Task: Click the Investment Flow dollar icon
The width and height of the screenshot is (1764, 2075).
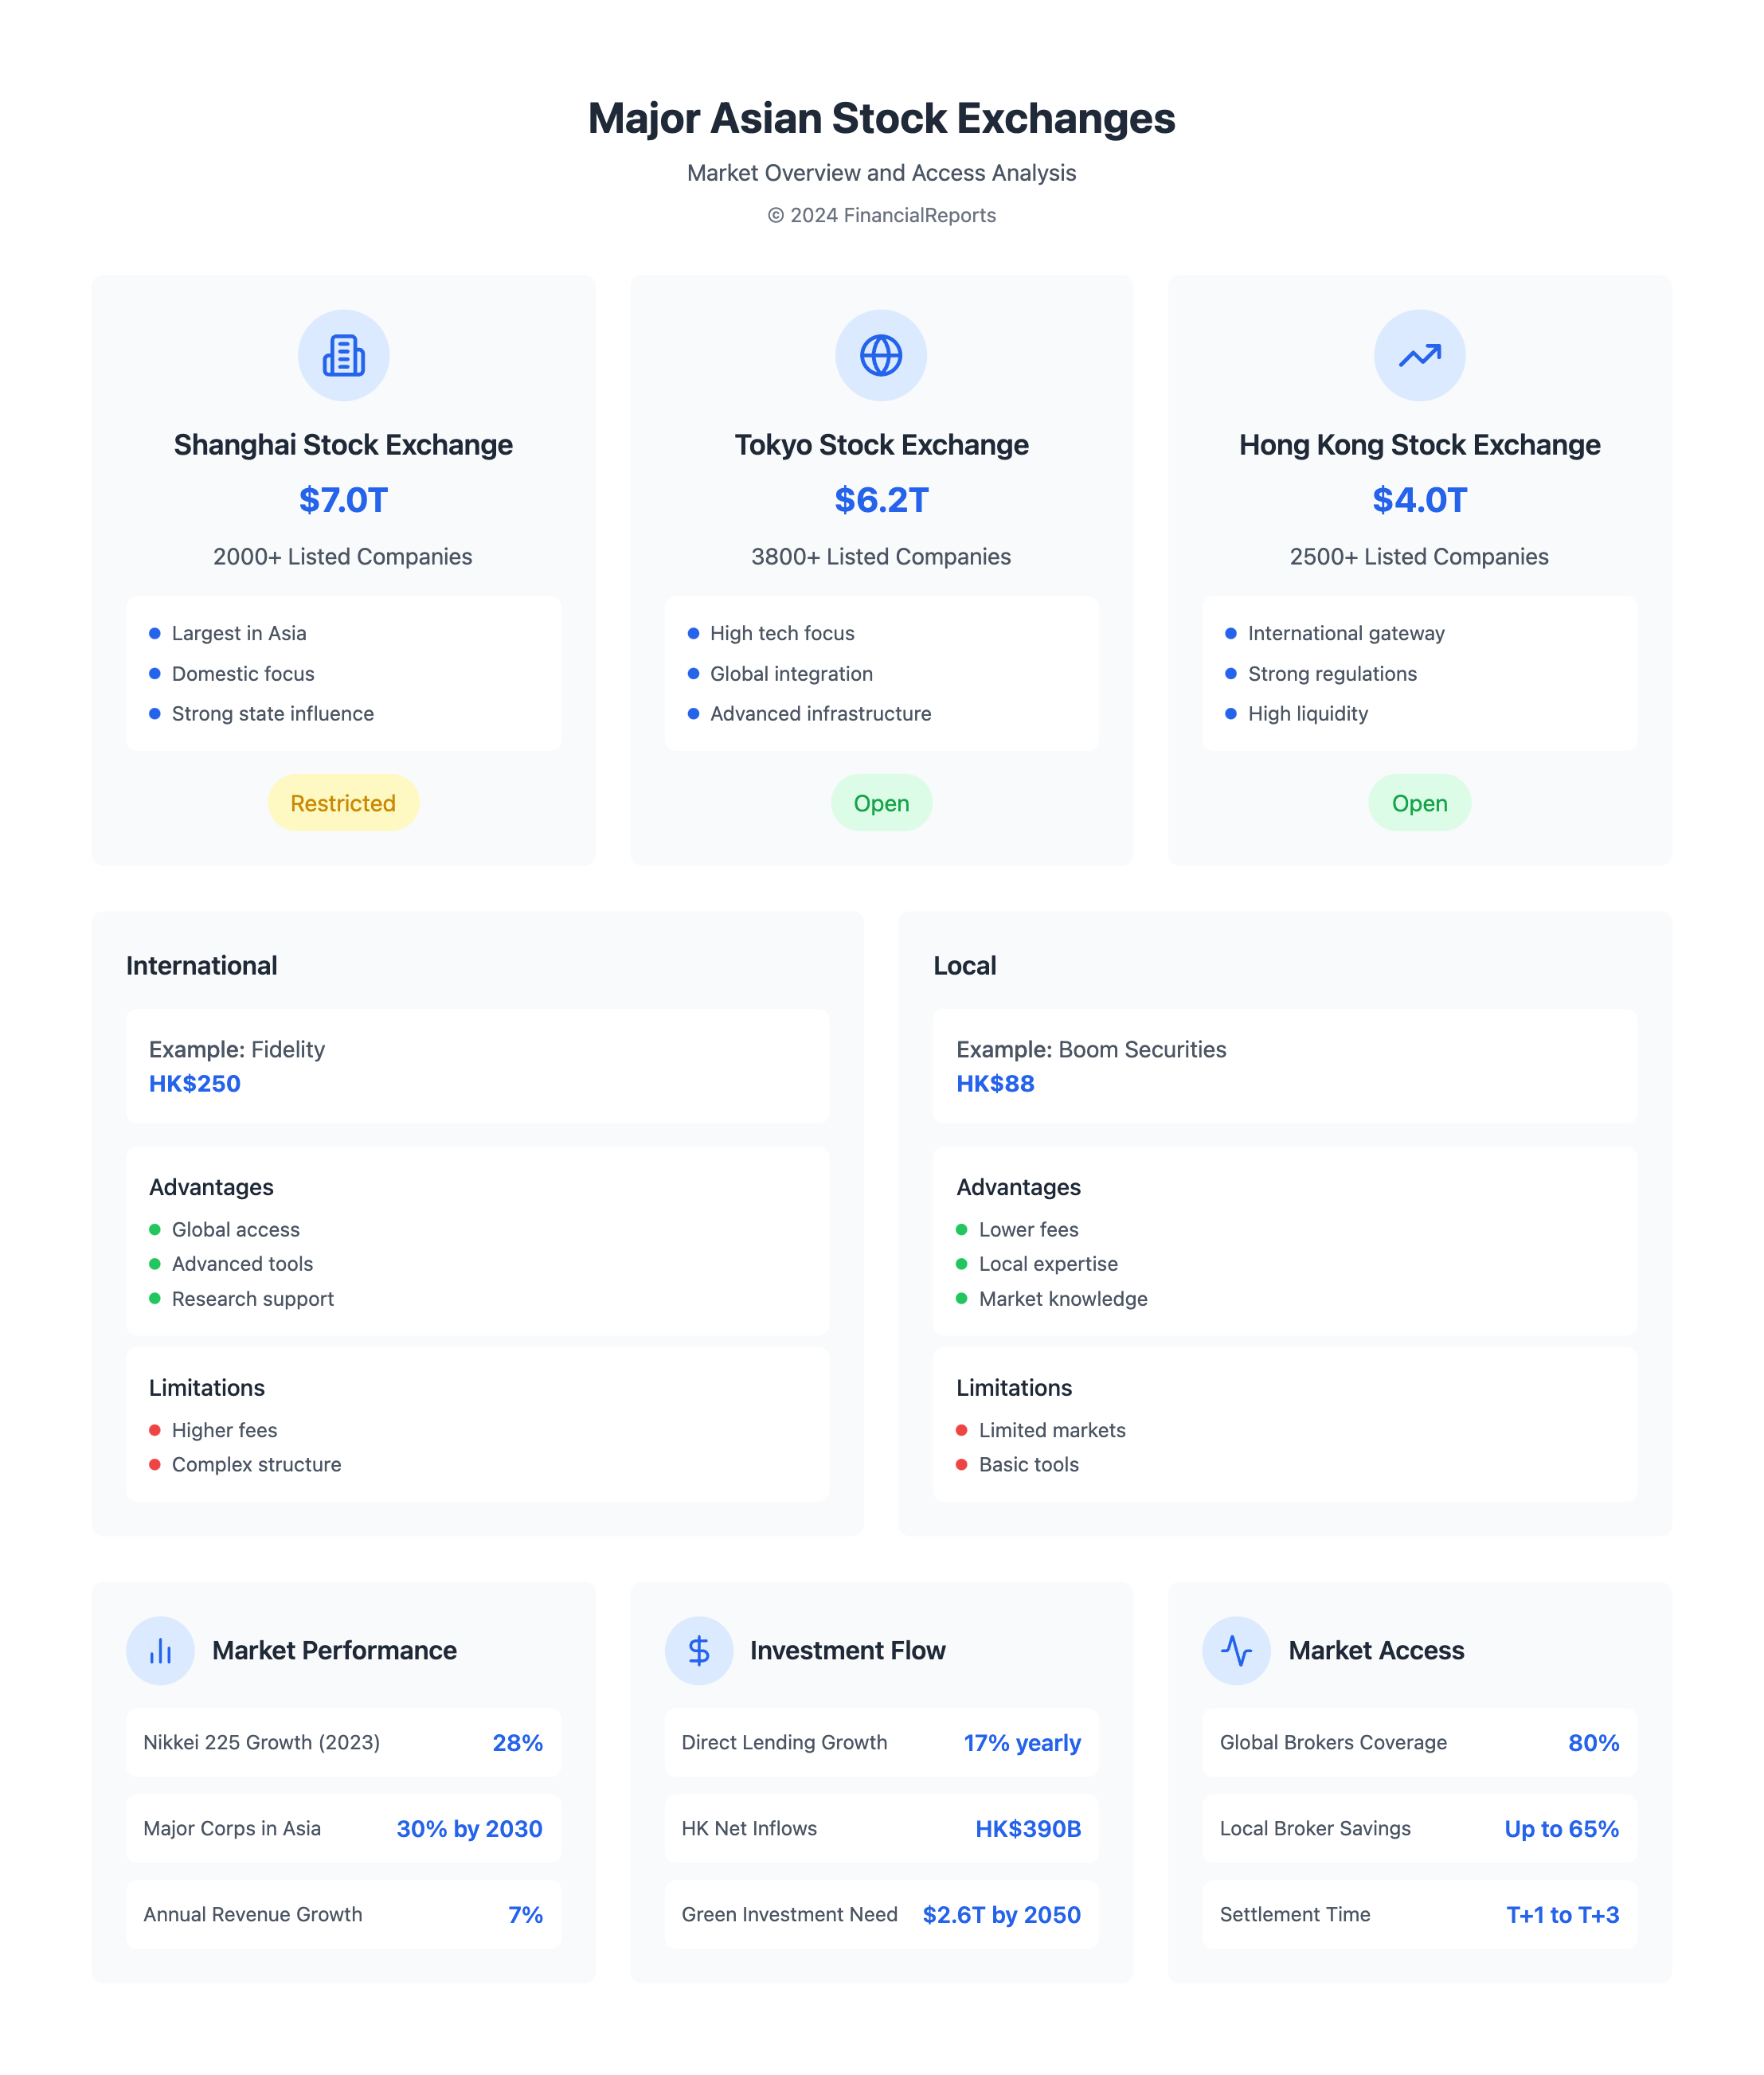Action: tap(698, 1650)
